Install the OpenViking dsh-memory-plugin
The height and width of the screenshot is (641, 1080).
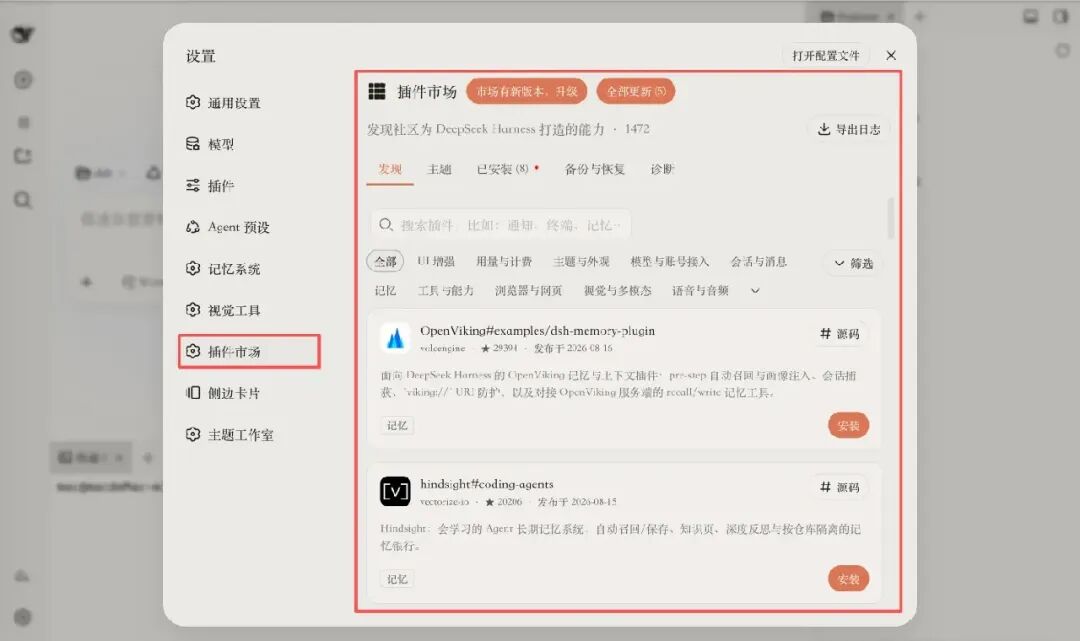click(x=848, y=425)
